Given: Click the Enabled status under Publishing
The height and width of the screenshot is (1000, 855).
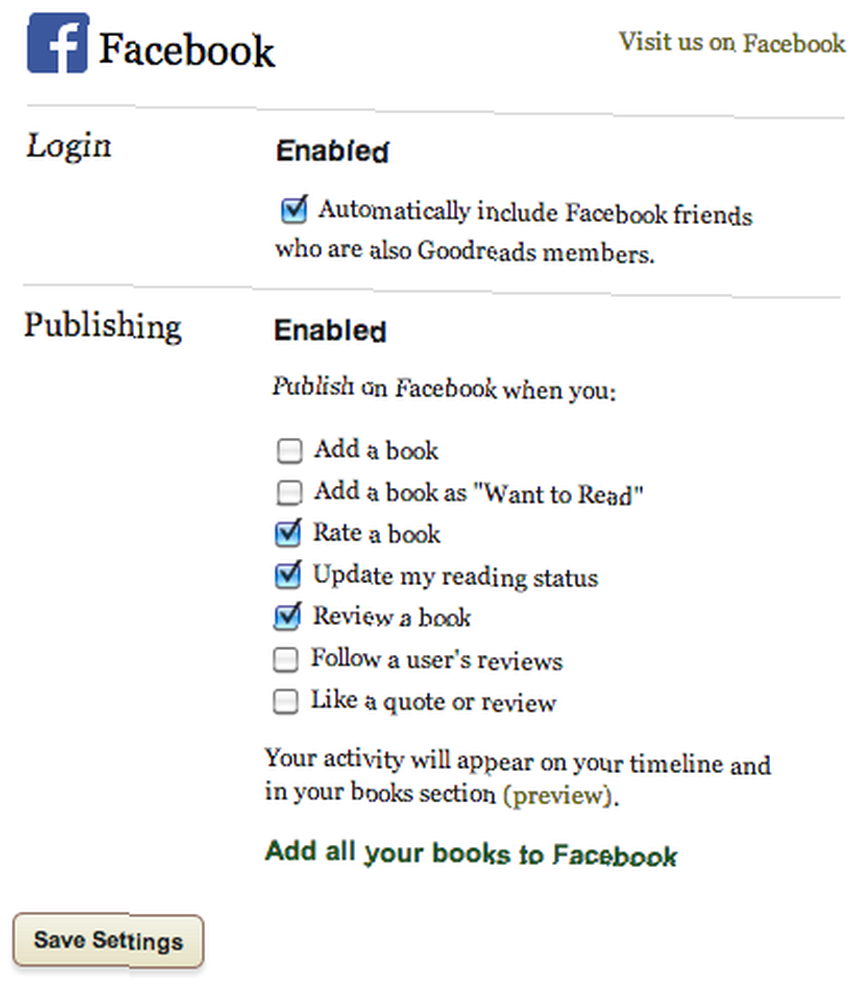Looking at the screenshot, I should 330,331.
